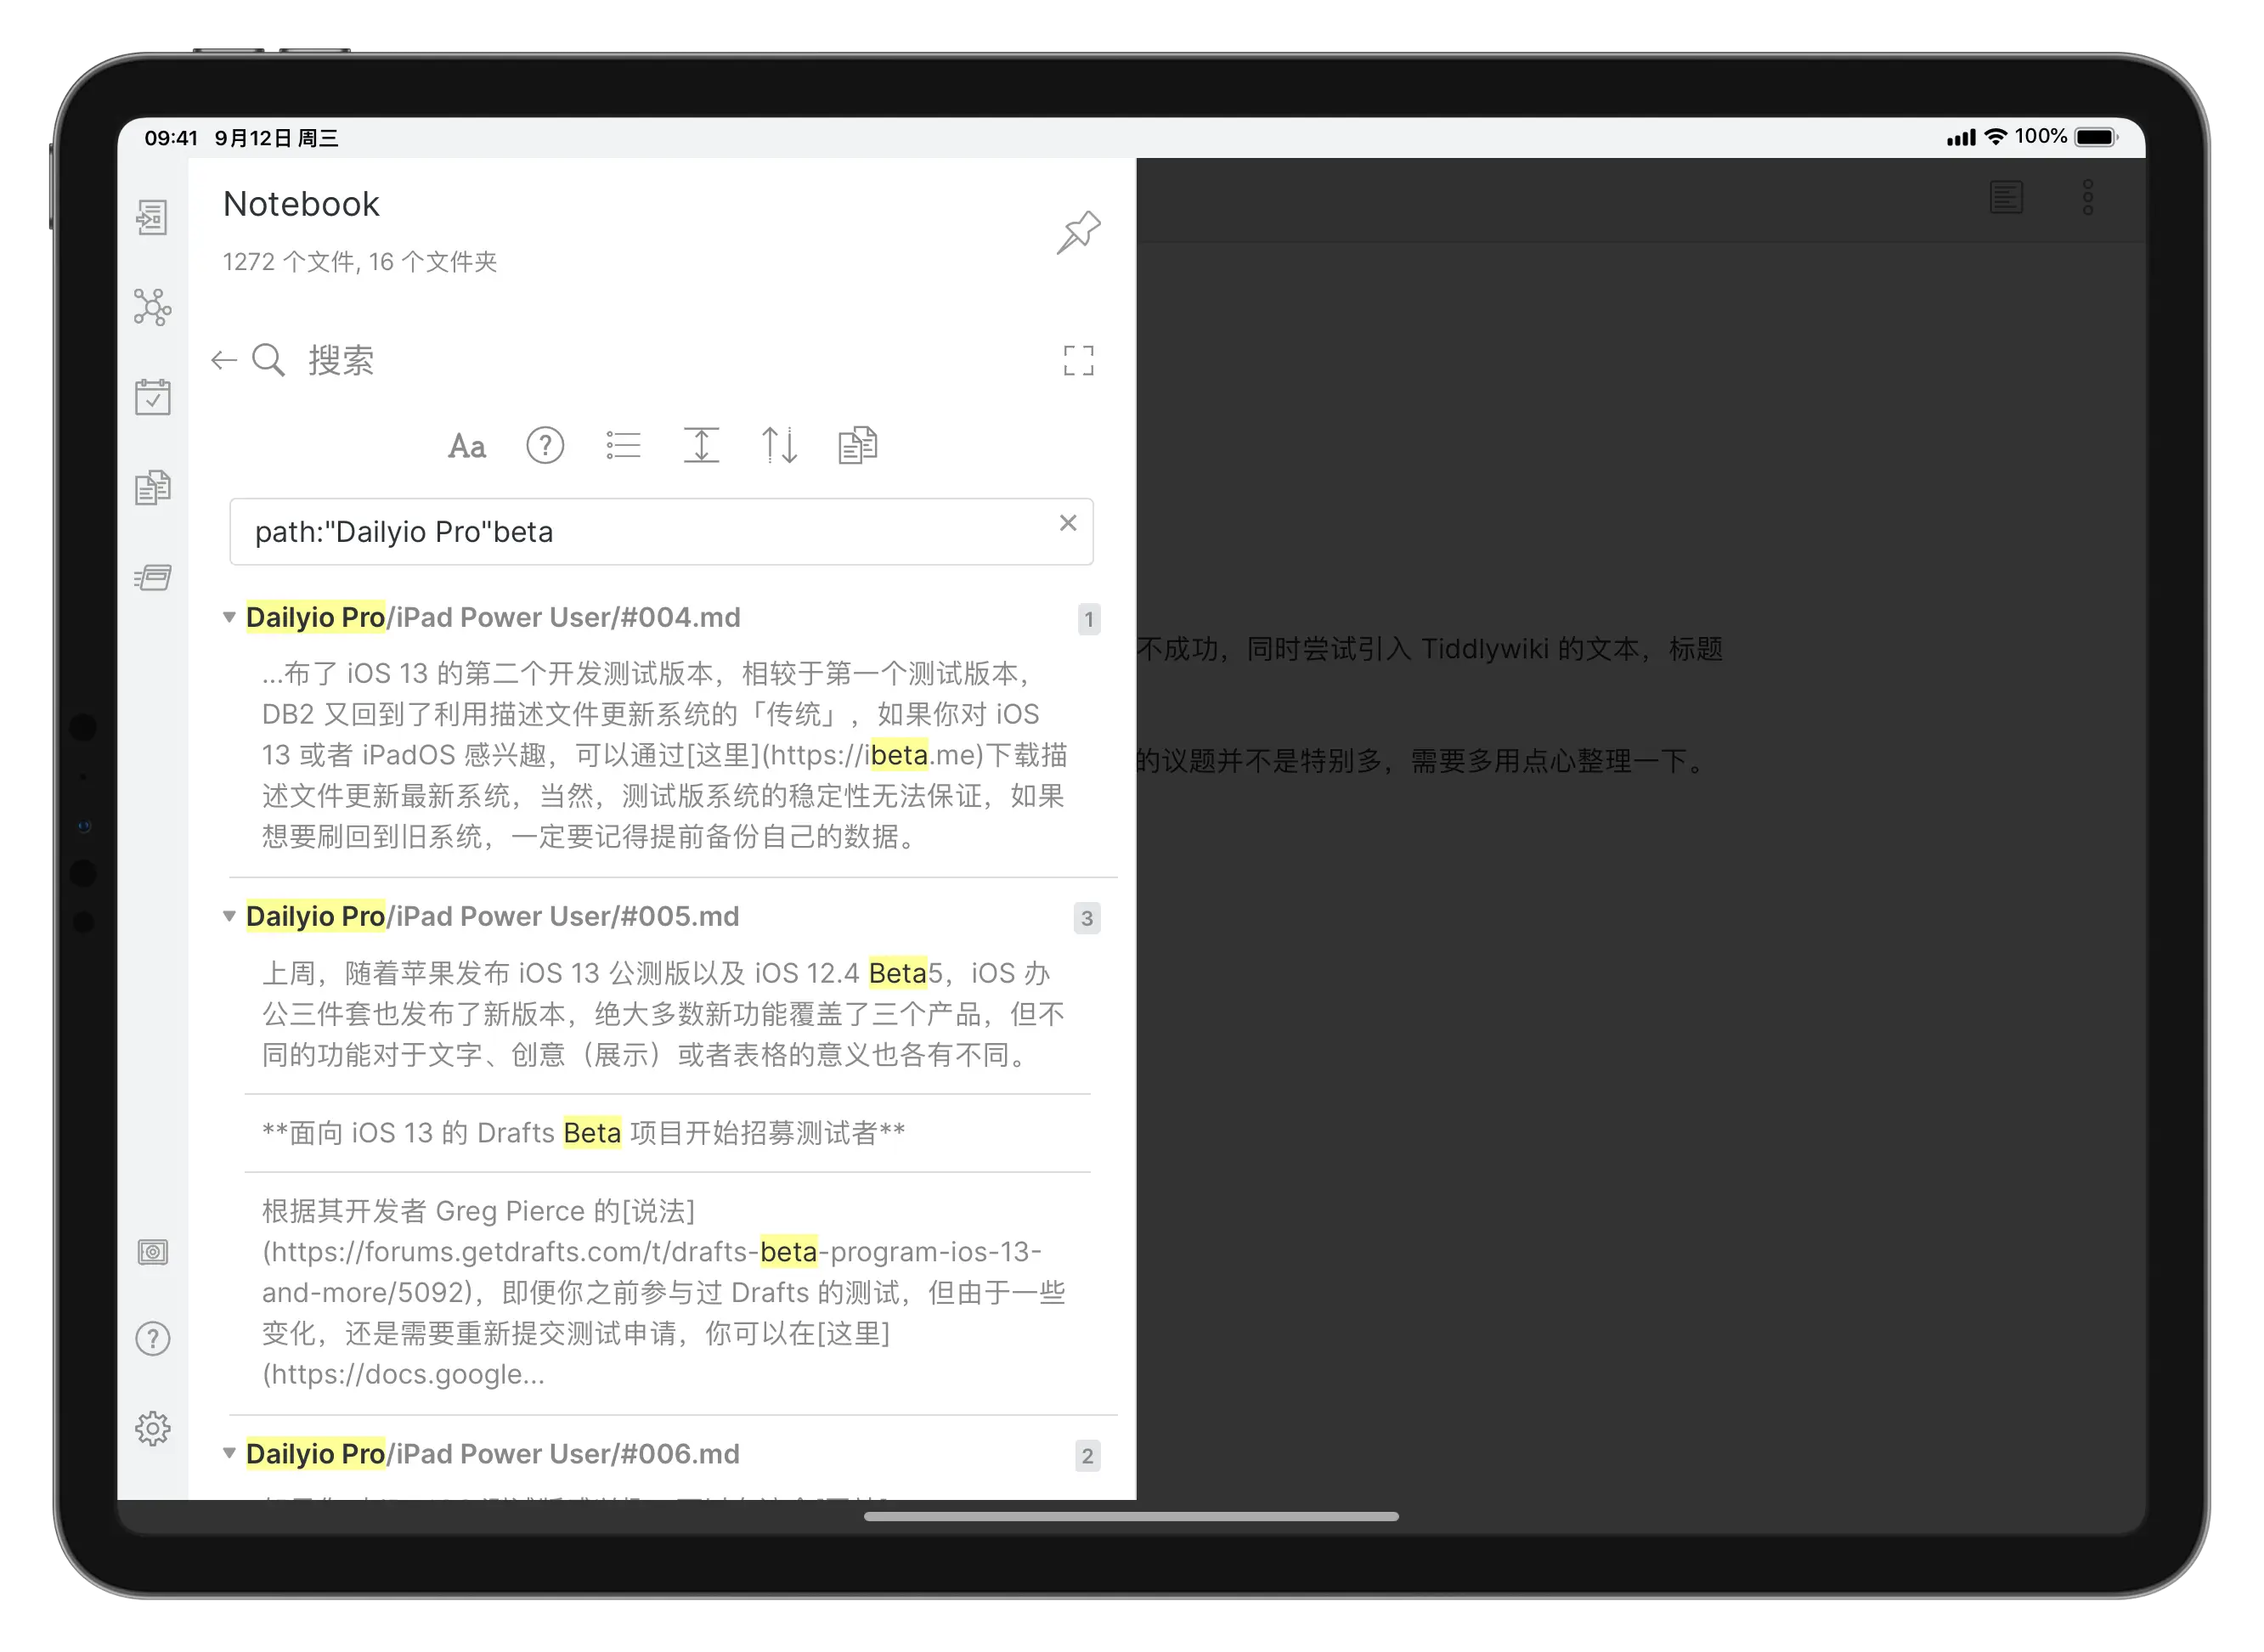Viewport: 2264px width, 1652px height.
Task: Open file Dailyio Pro/iPad Power User/#006.md
Action: click(493, 1453)
